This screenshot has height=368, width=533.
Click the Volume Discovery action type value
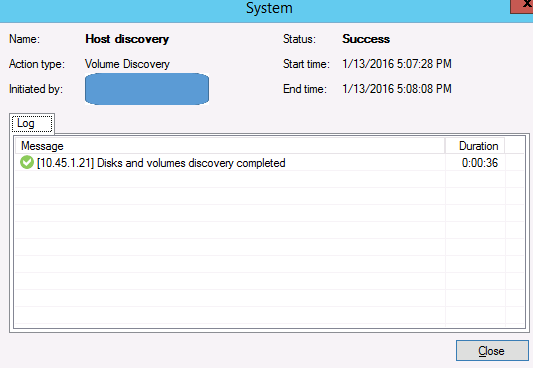(x=127, y=64)
